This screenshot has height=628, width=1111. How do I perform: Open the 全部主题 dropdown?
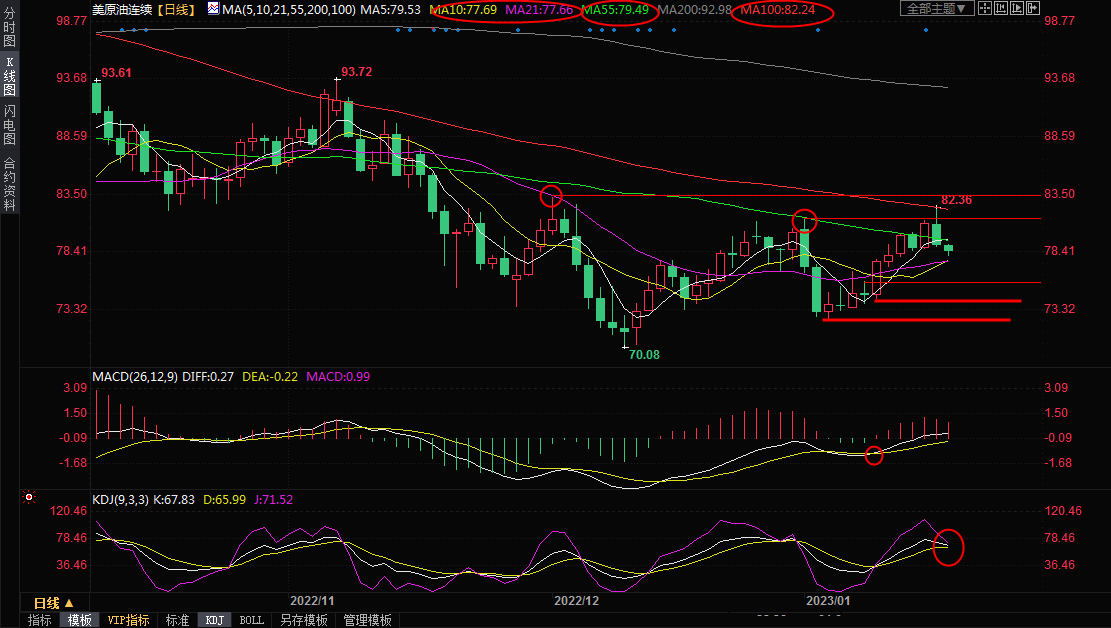tap(937, 9)
